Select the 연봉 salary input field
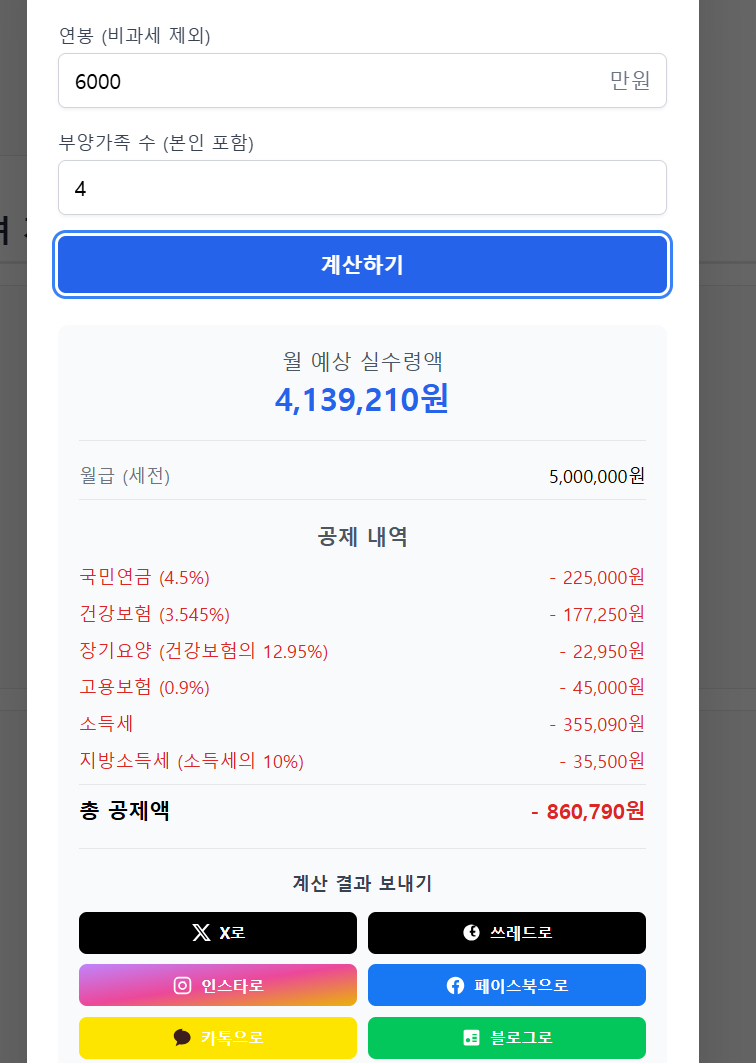 click(362, 80)
